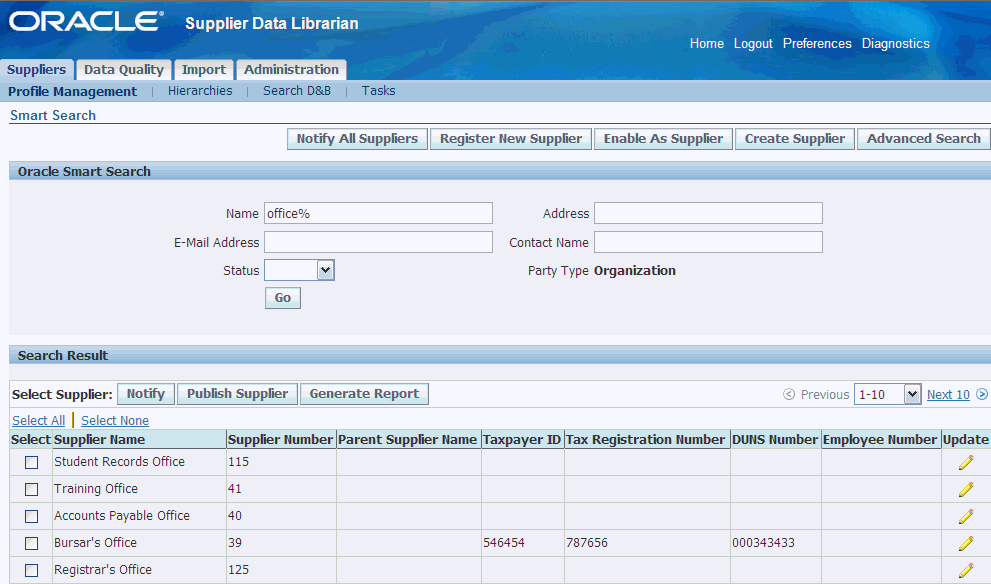
Task: Click Register New Supplier button
Action: coord(511,139)
